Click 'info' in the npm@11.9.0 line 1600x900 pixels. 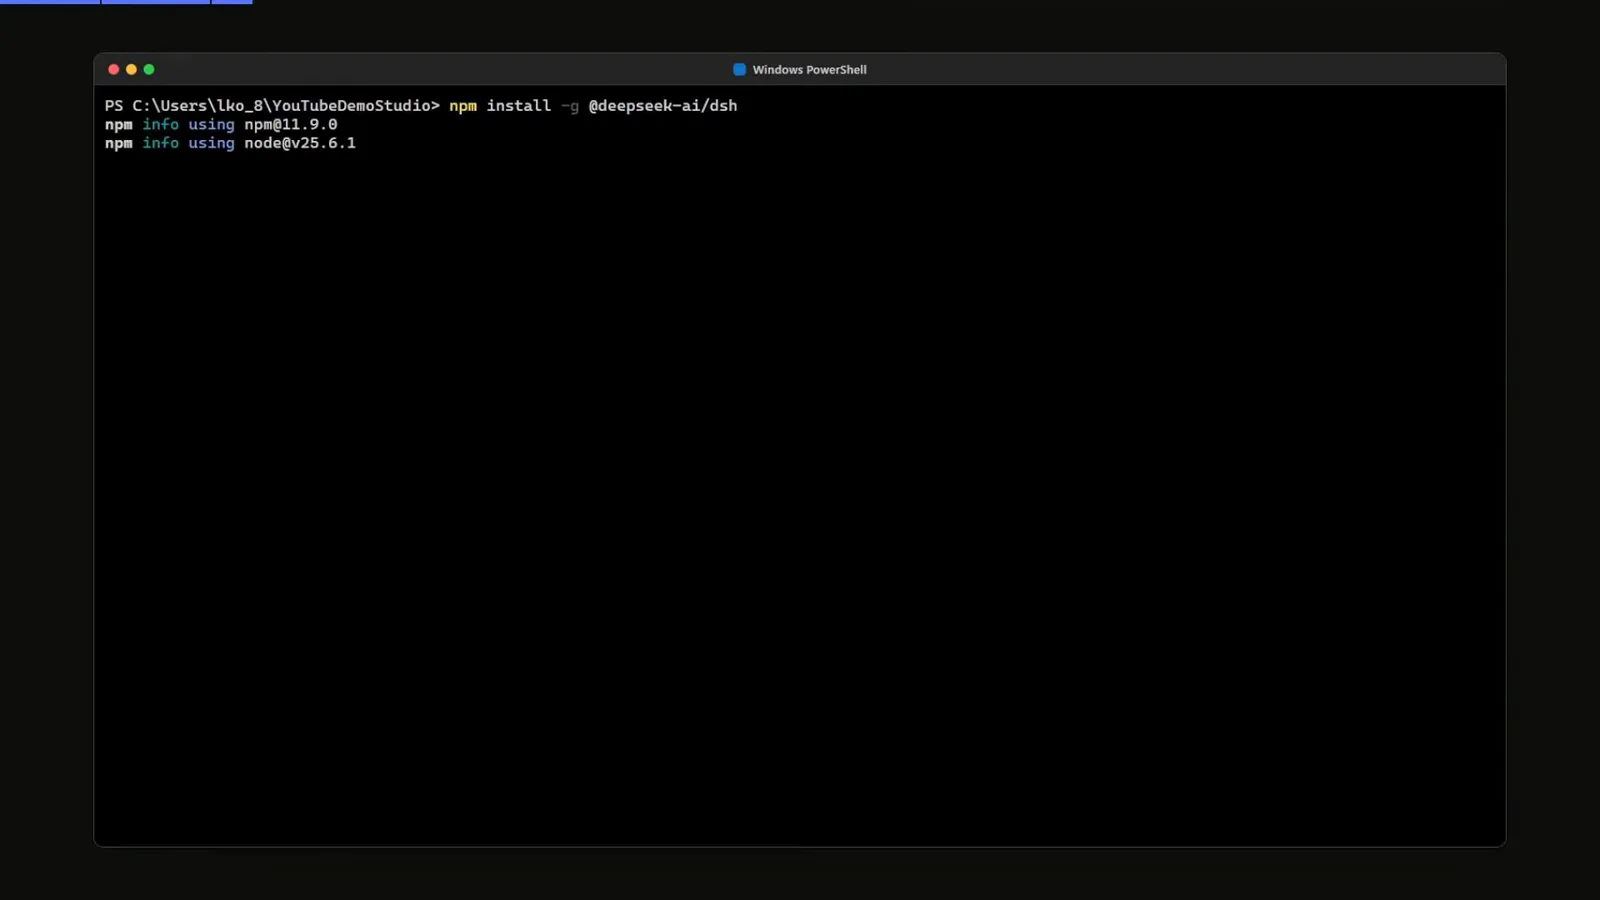tap(160, 124)
